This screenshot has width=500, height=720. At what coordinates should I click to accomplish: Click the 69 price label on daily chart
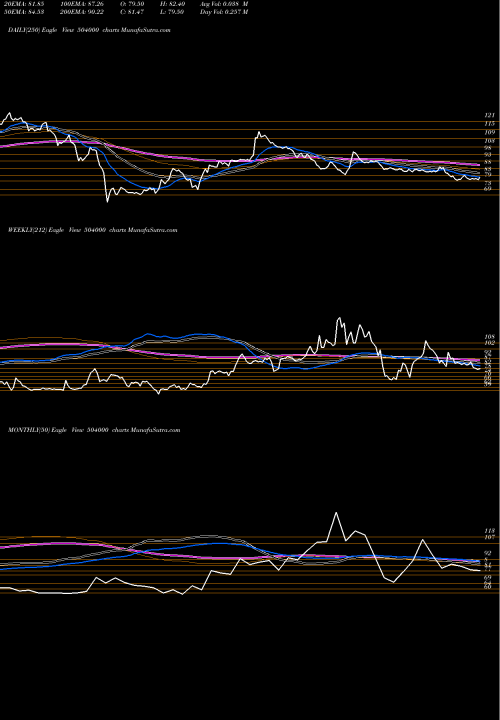[488, 188]
